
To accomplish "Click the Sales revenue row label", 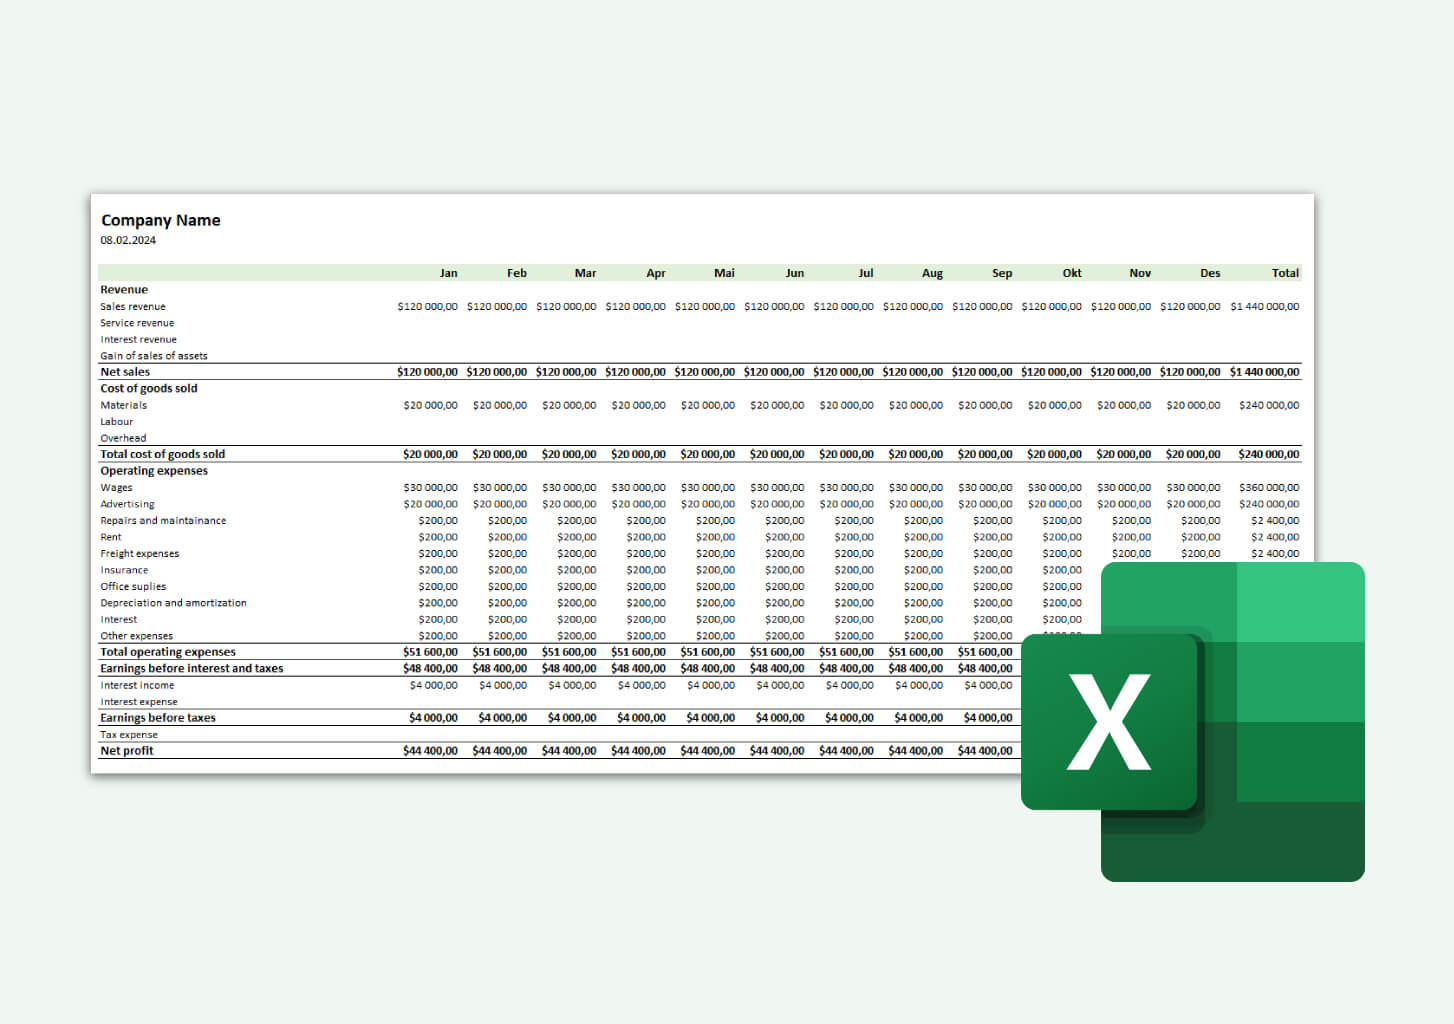I will (x=133, y=306).
